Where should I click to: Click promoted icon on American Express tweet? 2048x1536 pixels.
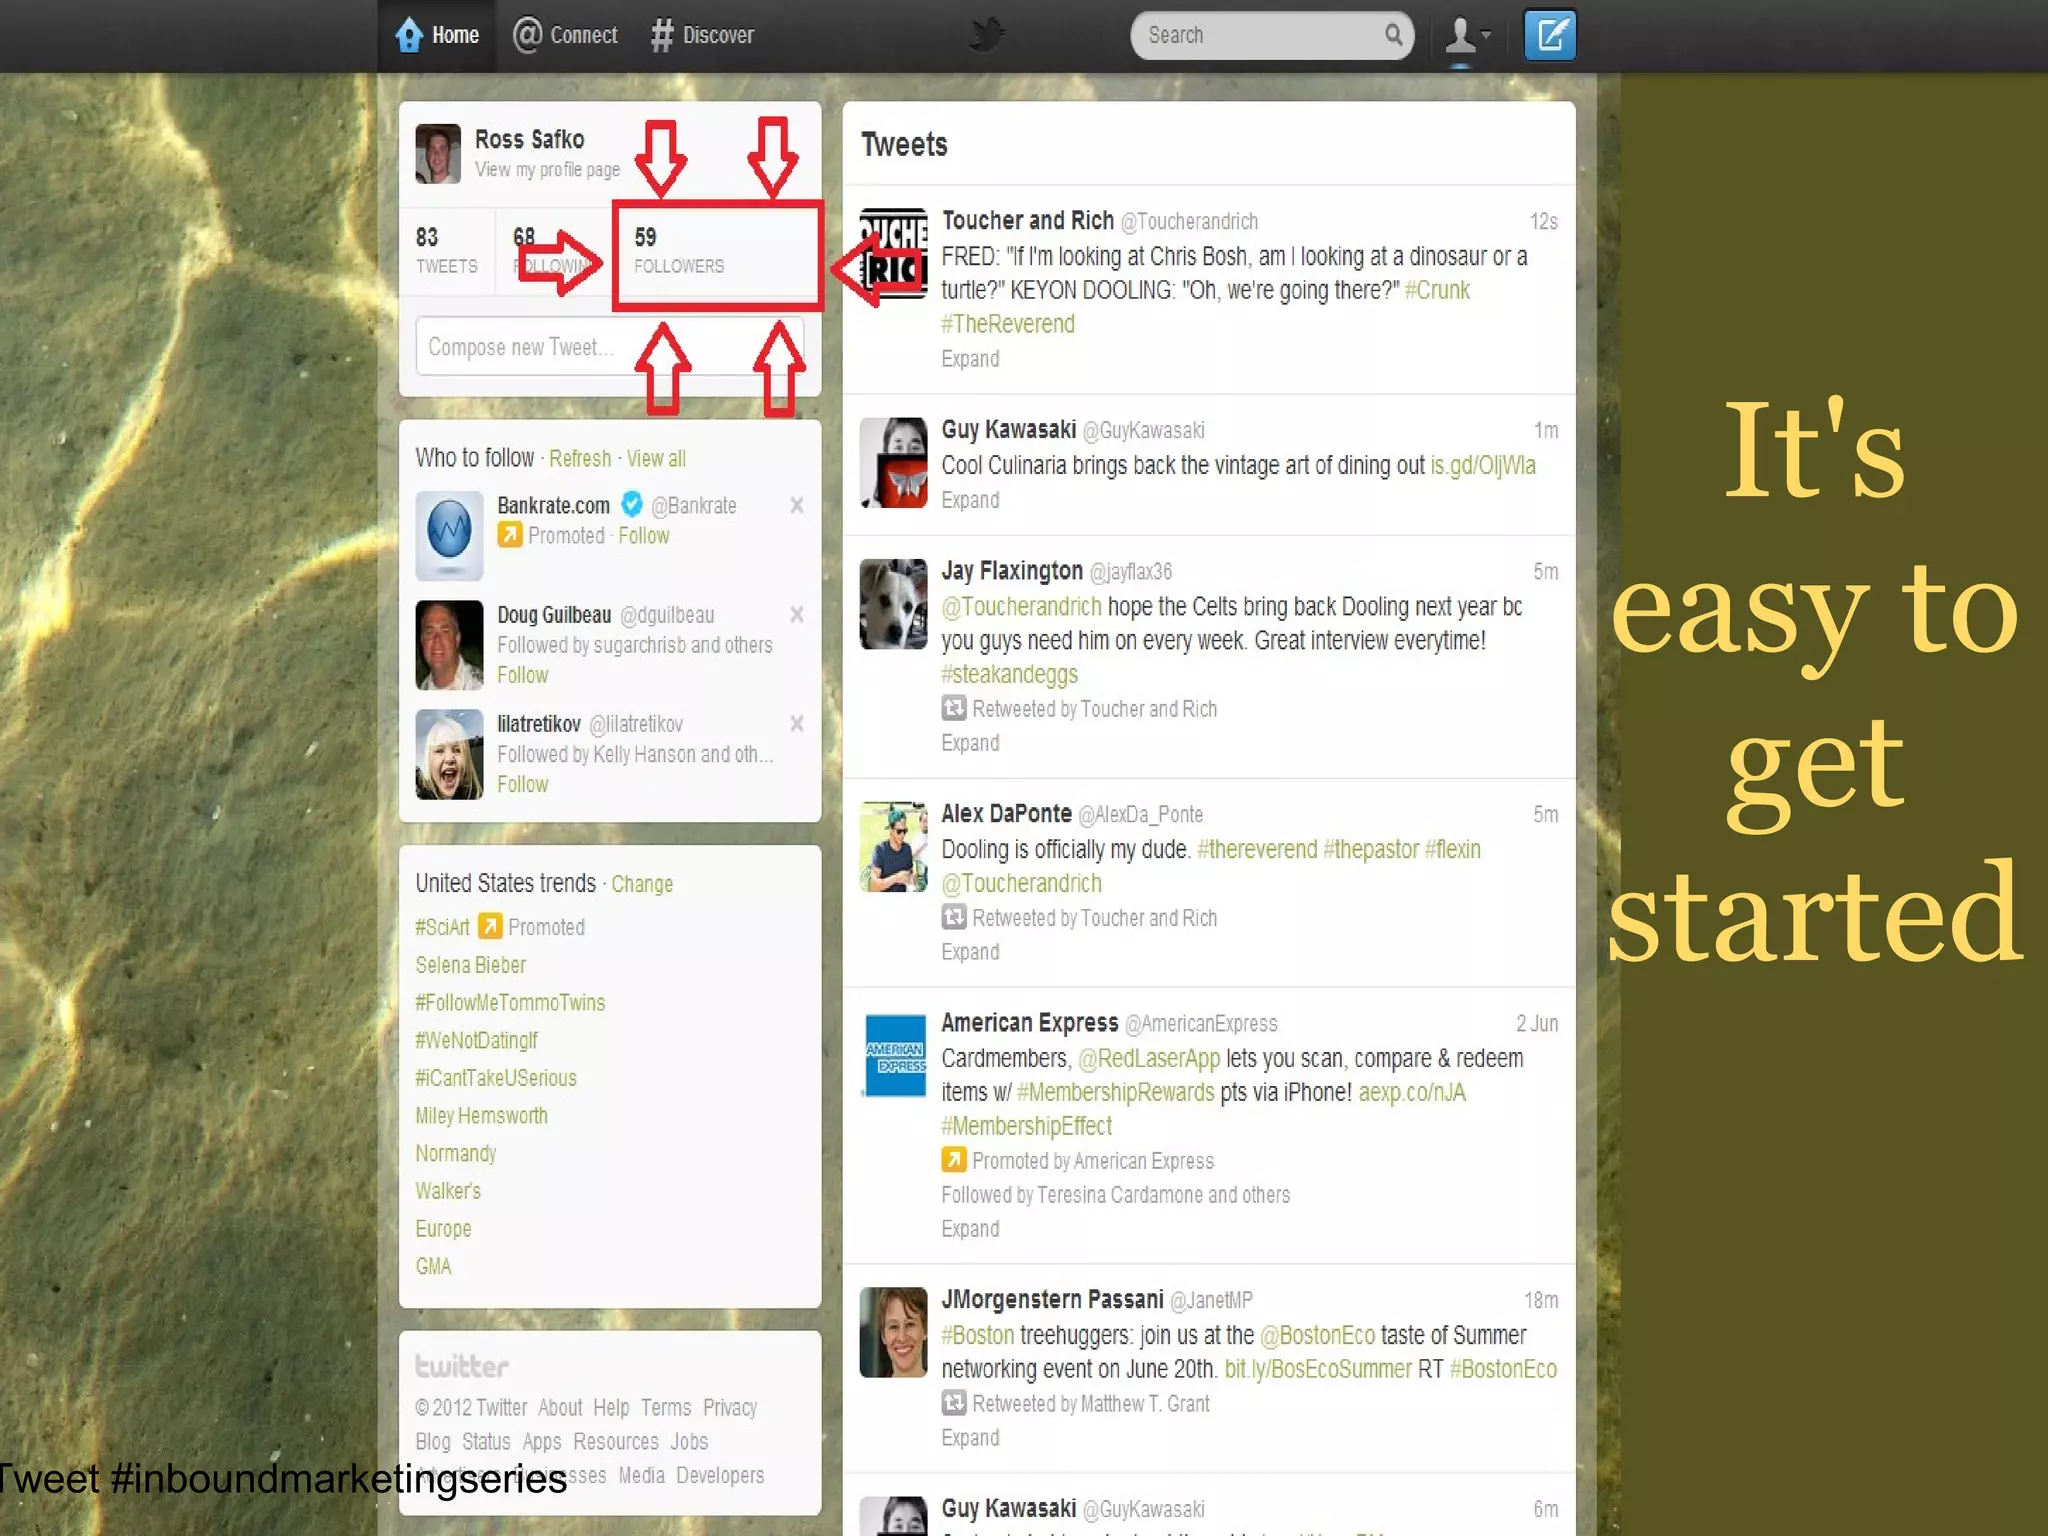(954, 1160)
